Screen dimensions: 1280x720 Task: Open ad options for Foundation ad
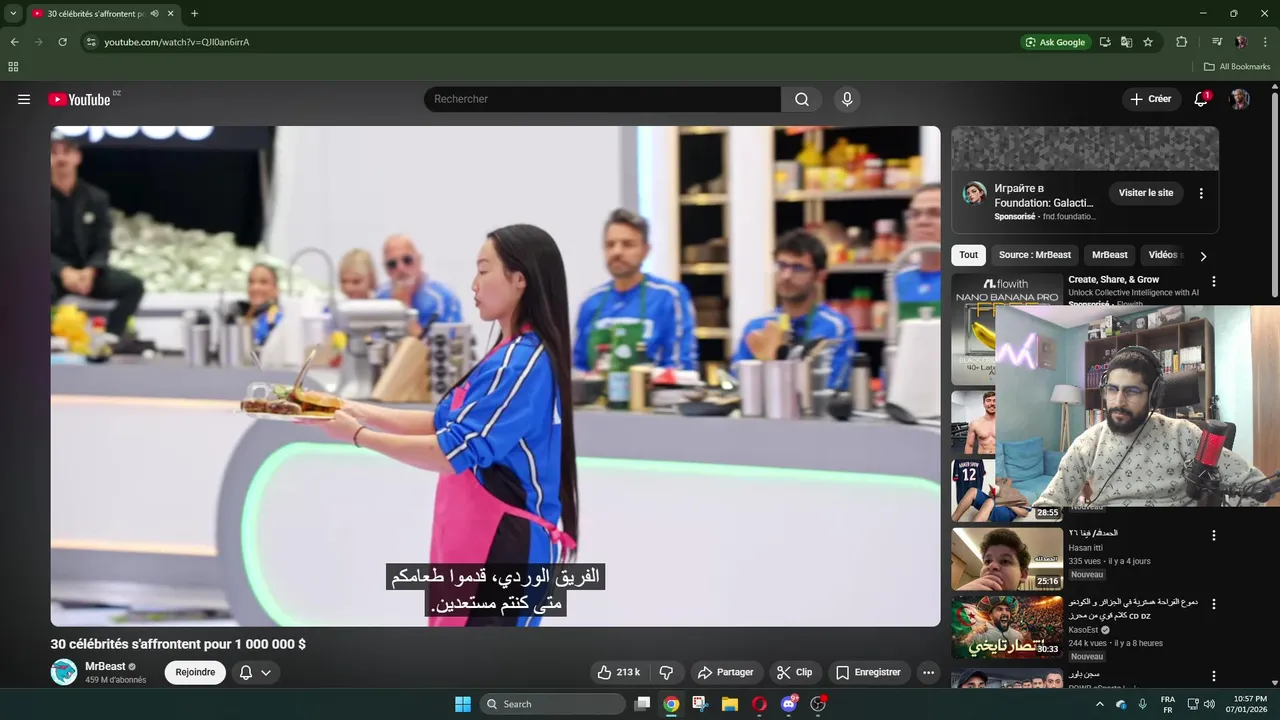point(1201,193)
